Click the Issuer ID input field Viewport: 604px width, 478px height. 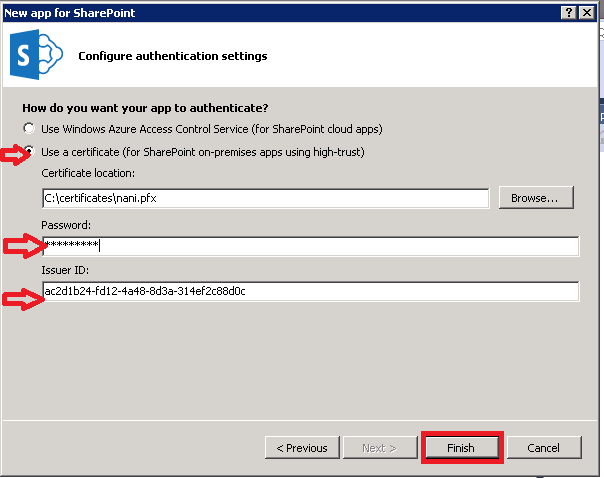tap(310, 291)
